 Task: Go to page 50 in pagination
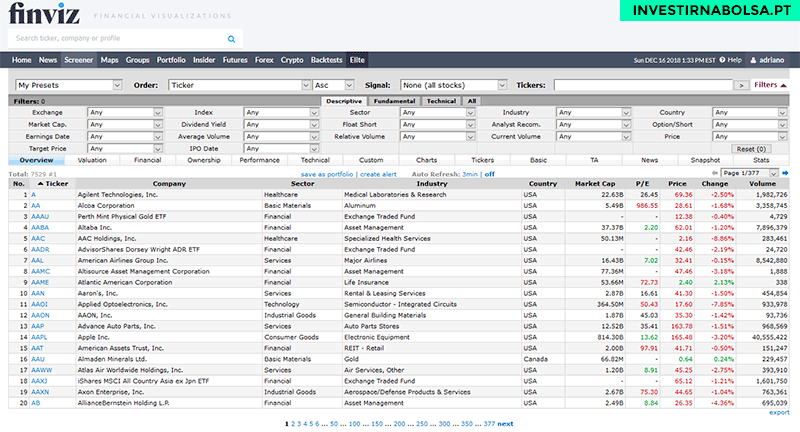point(334,424)
